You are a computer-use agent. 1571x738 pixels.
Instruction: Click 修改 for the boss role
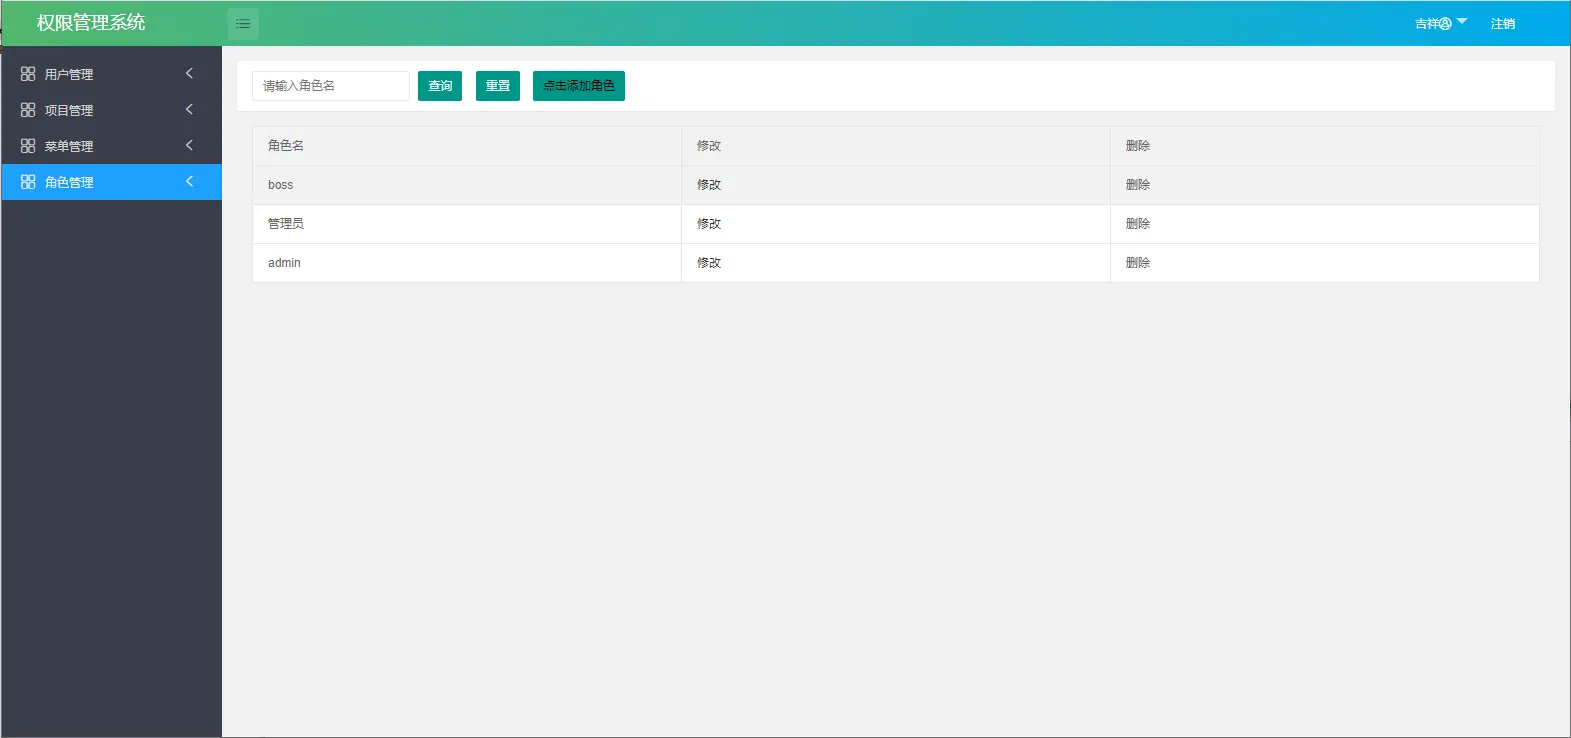pyautogui.click(x=709, y=185)
